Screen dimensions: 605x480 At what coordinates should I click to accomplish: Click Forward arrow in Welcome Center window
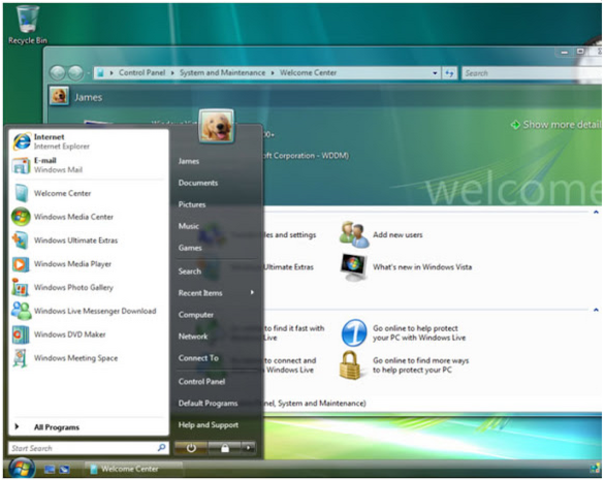click(76, 73)
